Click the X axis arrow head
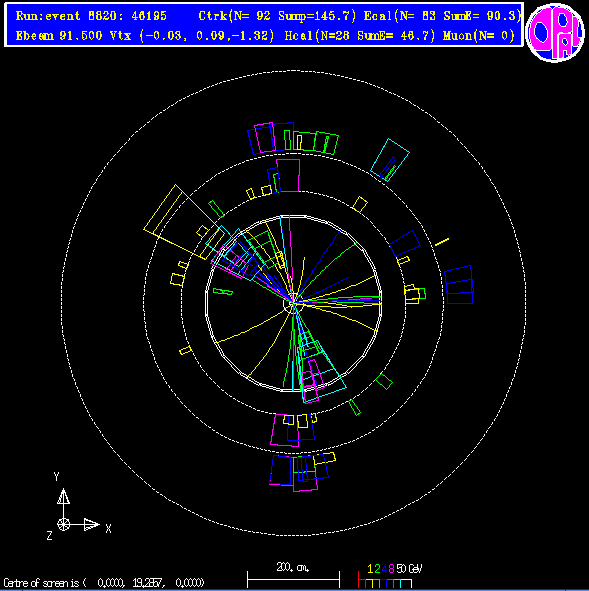The height and width of the screenshot is (591, 589). [92, 524]
